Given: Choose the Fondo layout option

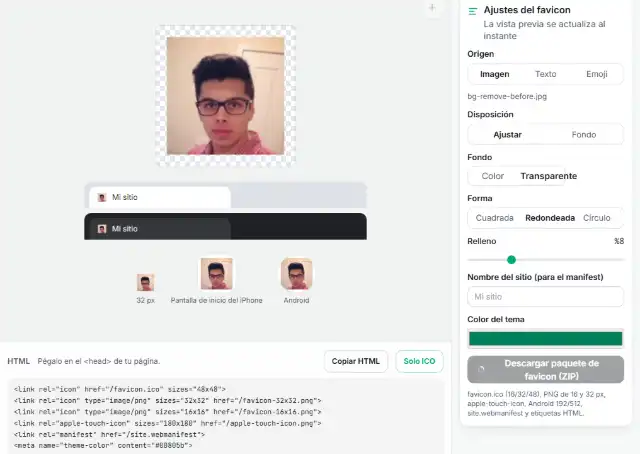Looking at the screenshot, I should (584, 134).
